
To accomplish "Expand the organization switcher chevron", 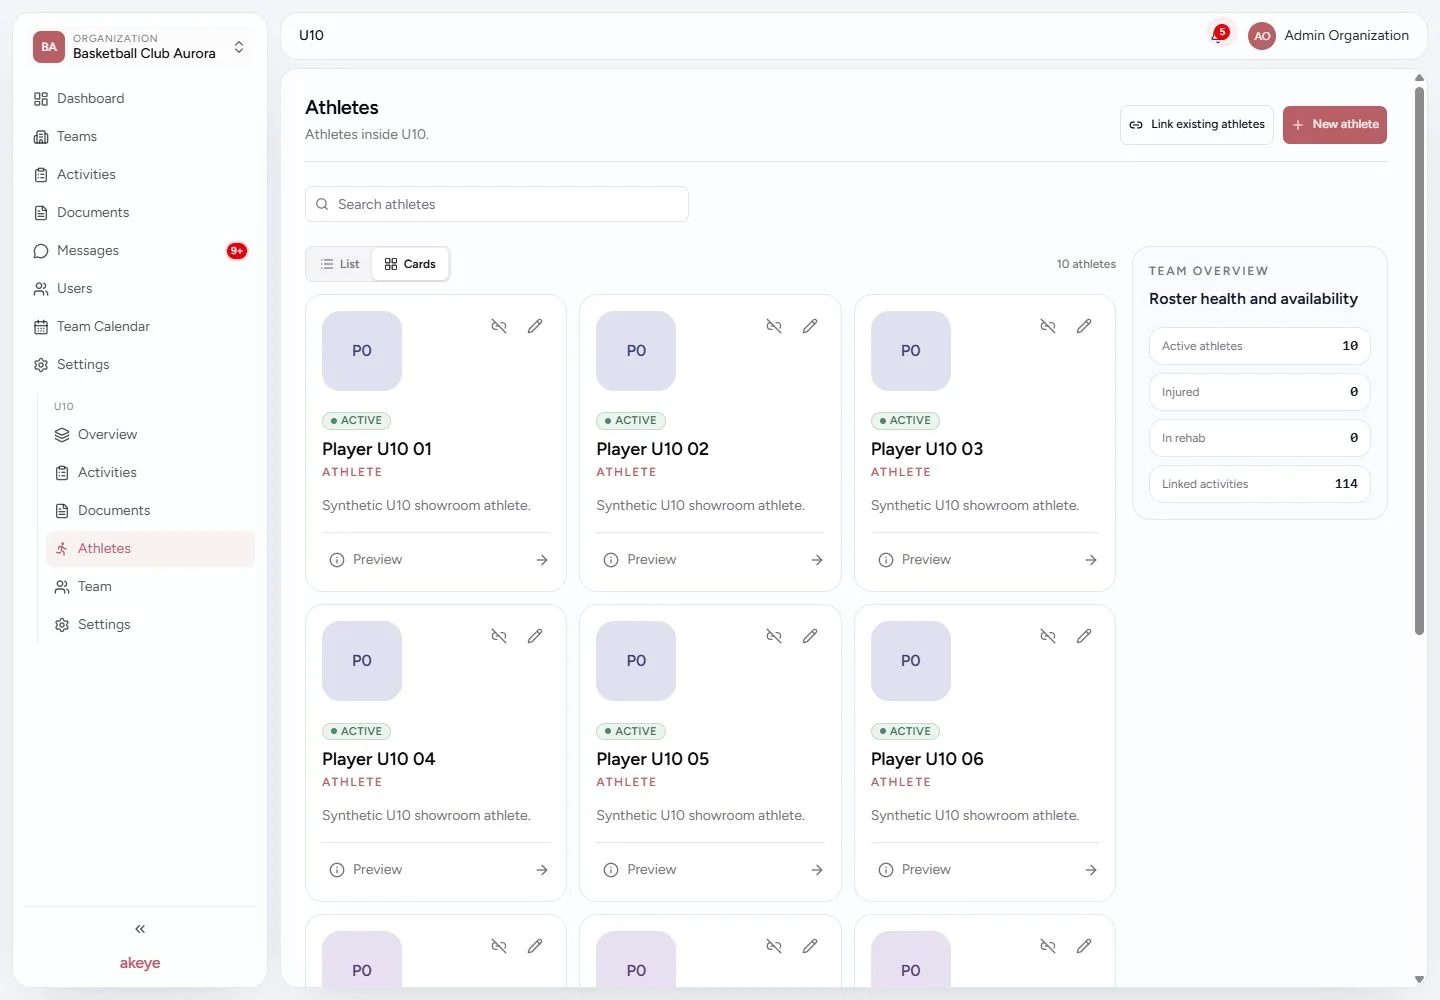I will [x=239, y=47].
